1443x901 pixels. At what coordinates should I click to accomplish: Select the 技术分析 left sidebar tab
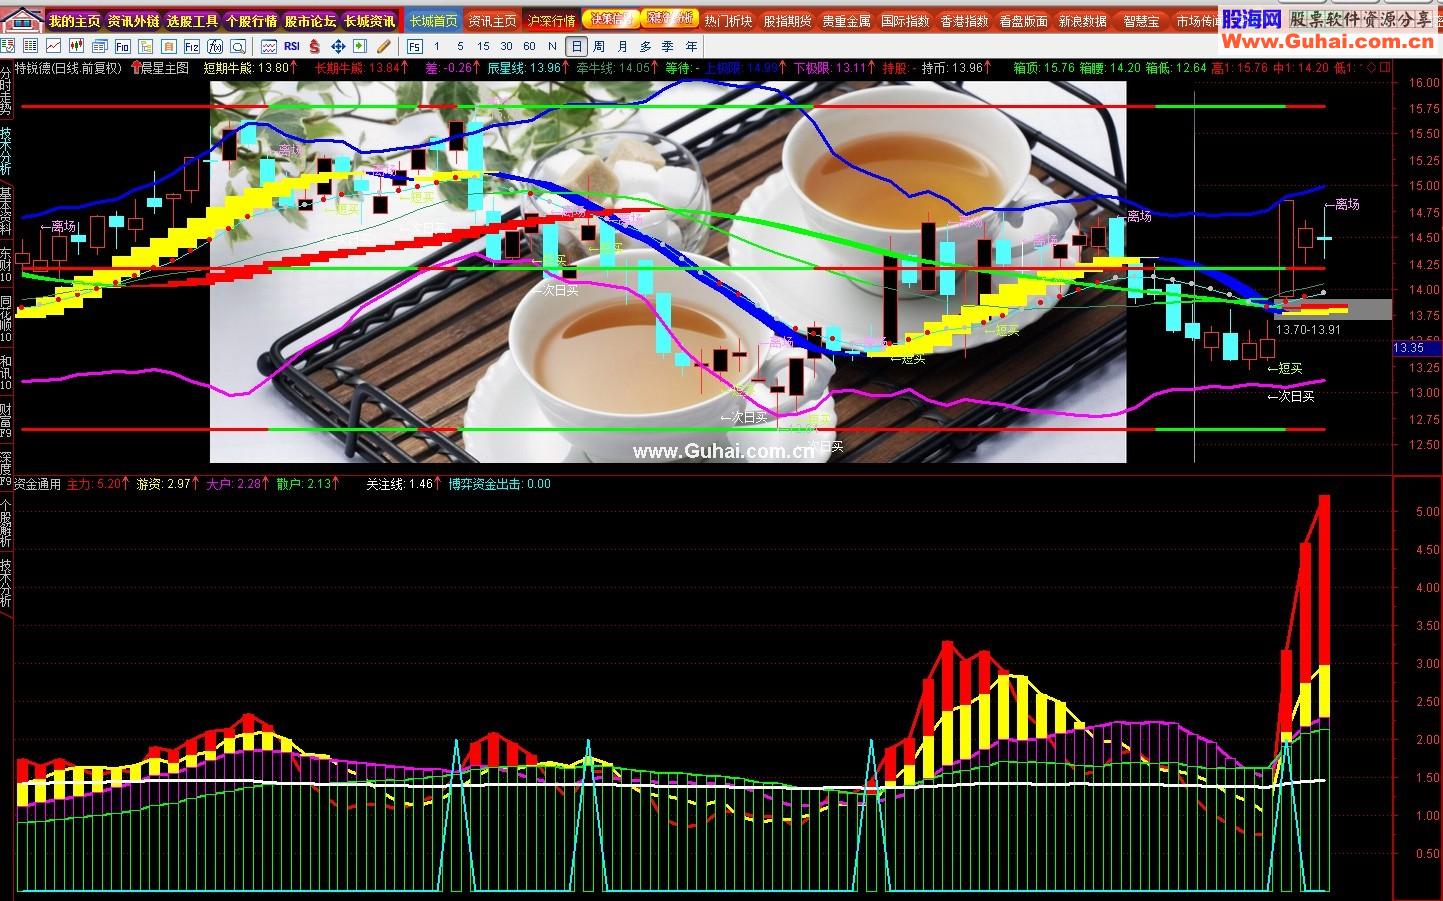(6, 150)
